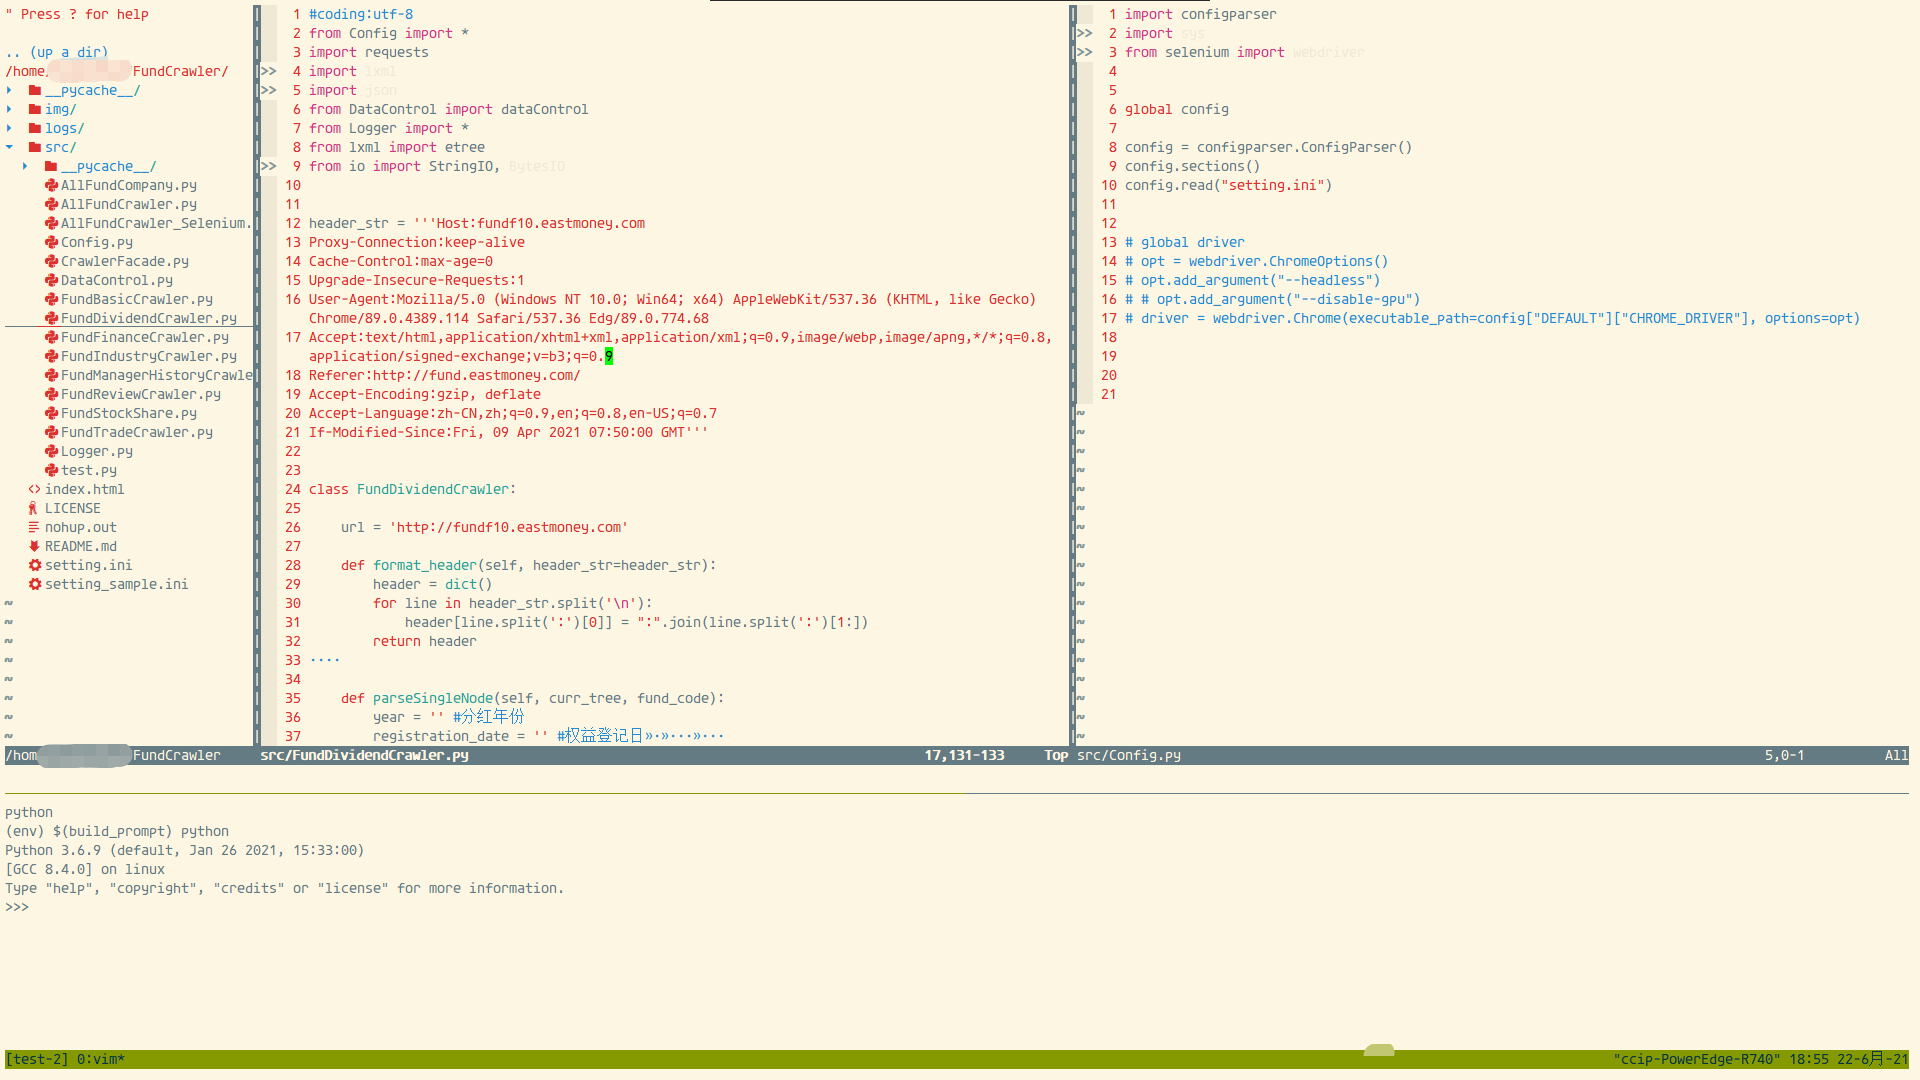The width and height of the screenshot is (1920, 1080).
Task: Go up a directory via '.. (up a dir)'
Action: pyautogui.click(x=57, y=52)
